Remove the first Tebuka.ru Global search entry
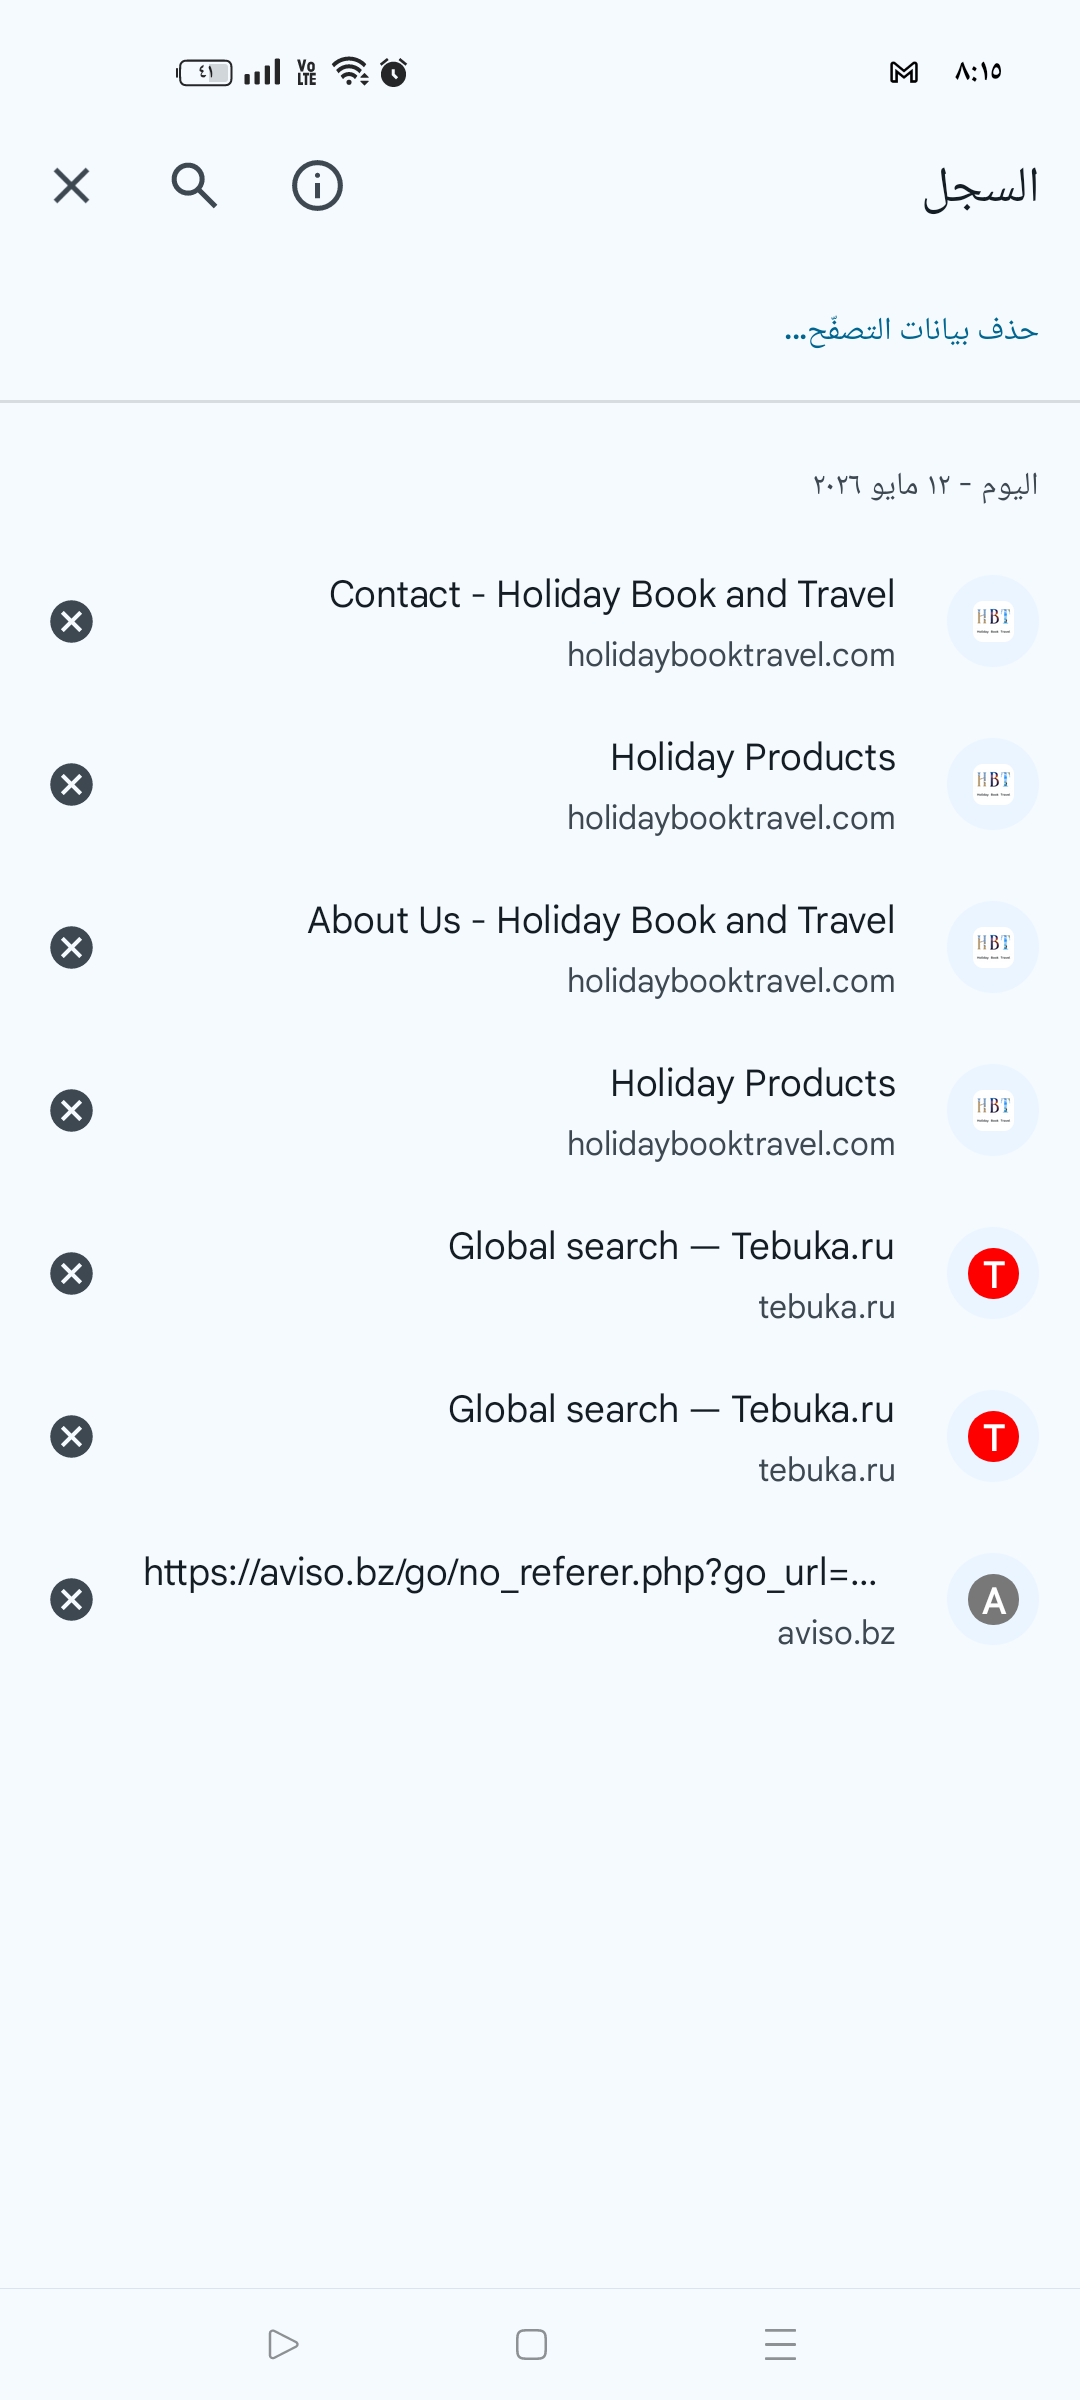The image size is (1080, 2400). click(x=71, y=1273)
